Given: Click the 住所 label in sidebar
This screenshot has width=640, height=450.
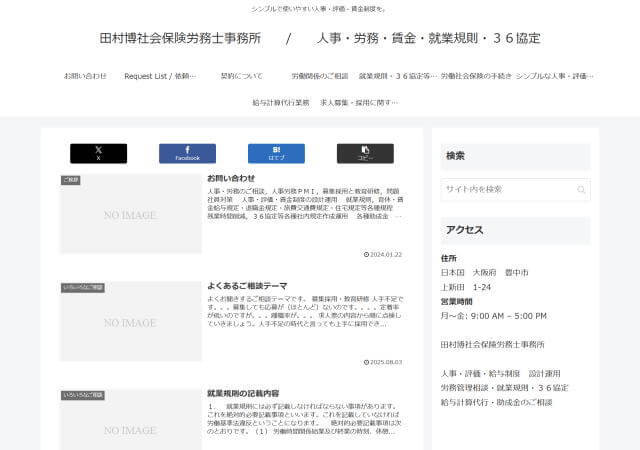Looking at the screenshot, I should coord(449,258).
